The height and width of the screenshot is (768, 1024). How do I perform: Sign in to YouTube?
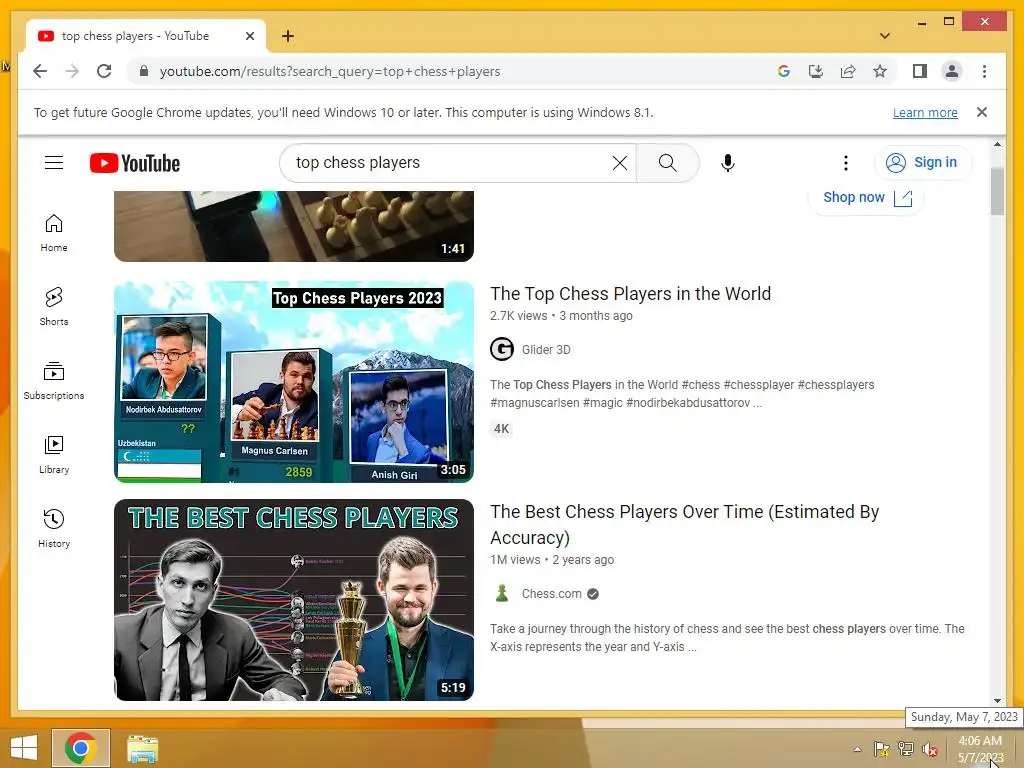[922, 163]
